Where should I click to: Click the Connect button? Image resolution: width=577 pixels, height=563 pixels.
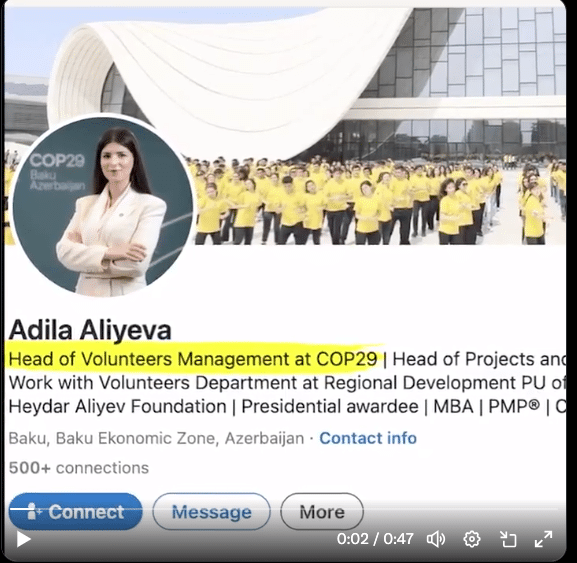(75, 512)
